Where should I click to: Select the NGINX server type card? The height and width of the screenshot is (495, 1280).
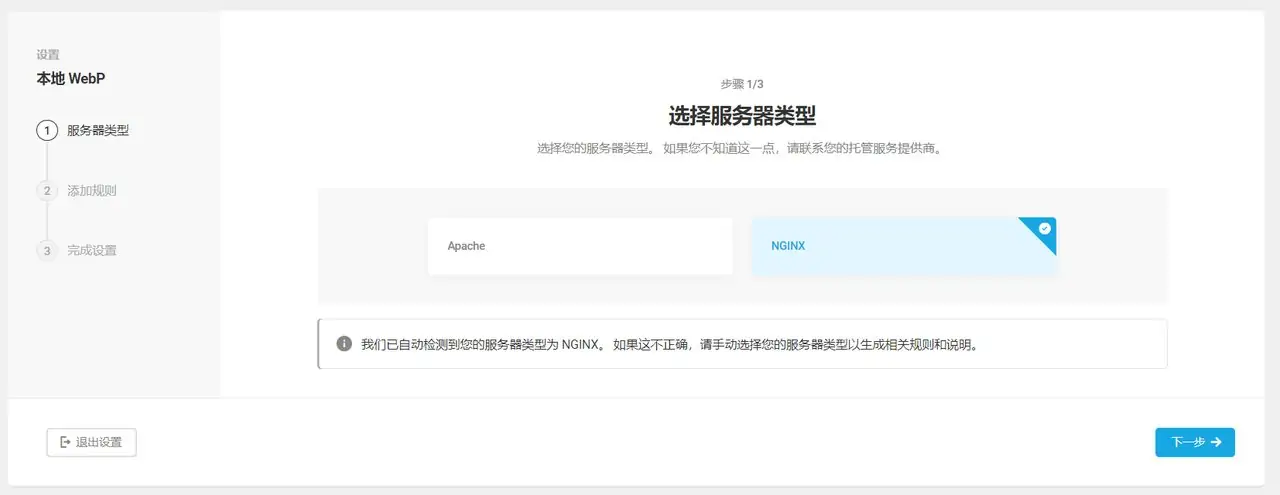(904, 246)
